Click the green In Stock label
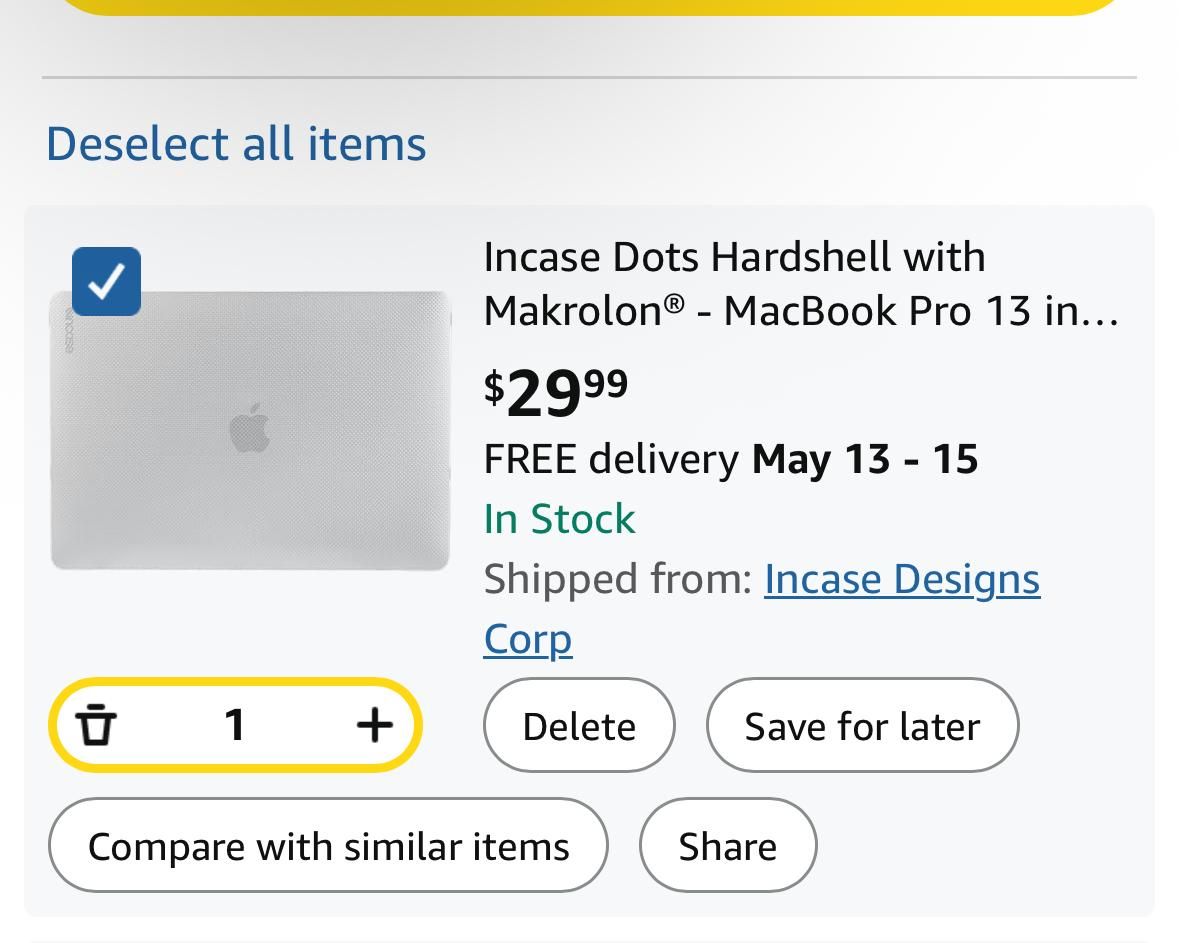The width and height of the screenshot is (1179, 943). (x=559, y=519)
